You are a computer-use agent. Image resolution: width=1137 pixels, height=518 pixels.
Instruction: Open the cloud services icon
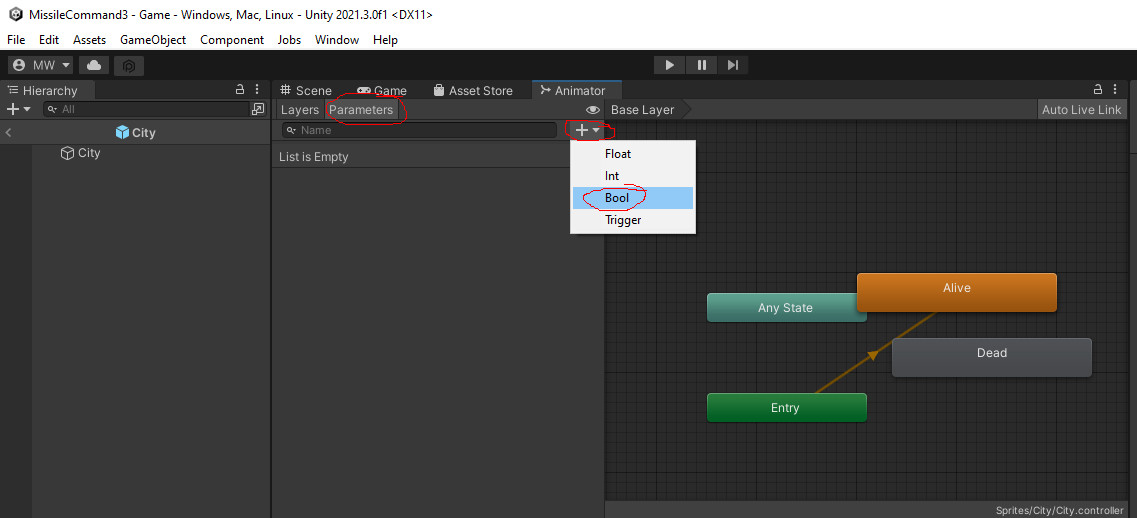tap(95, 65)
